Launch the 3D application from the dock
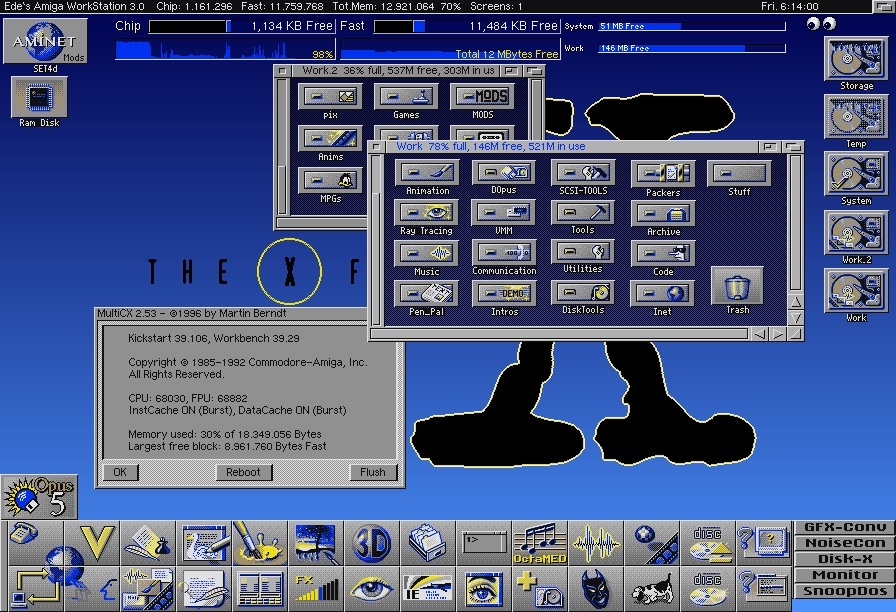This screenshot has height=612, width=896. pos(371,544)
